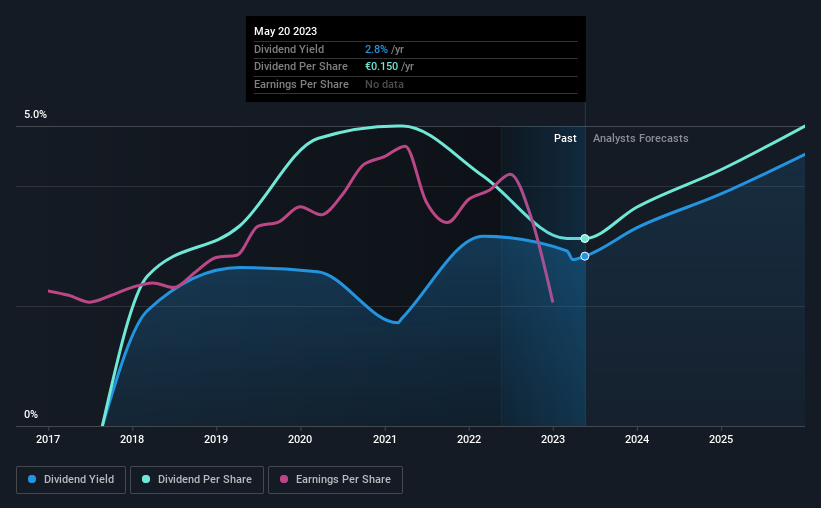The height and width of the screenshot is (508, 821).
Task: Click the 2019 x-axis label
Action: pos(216,439)
